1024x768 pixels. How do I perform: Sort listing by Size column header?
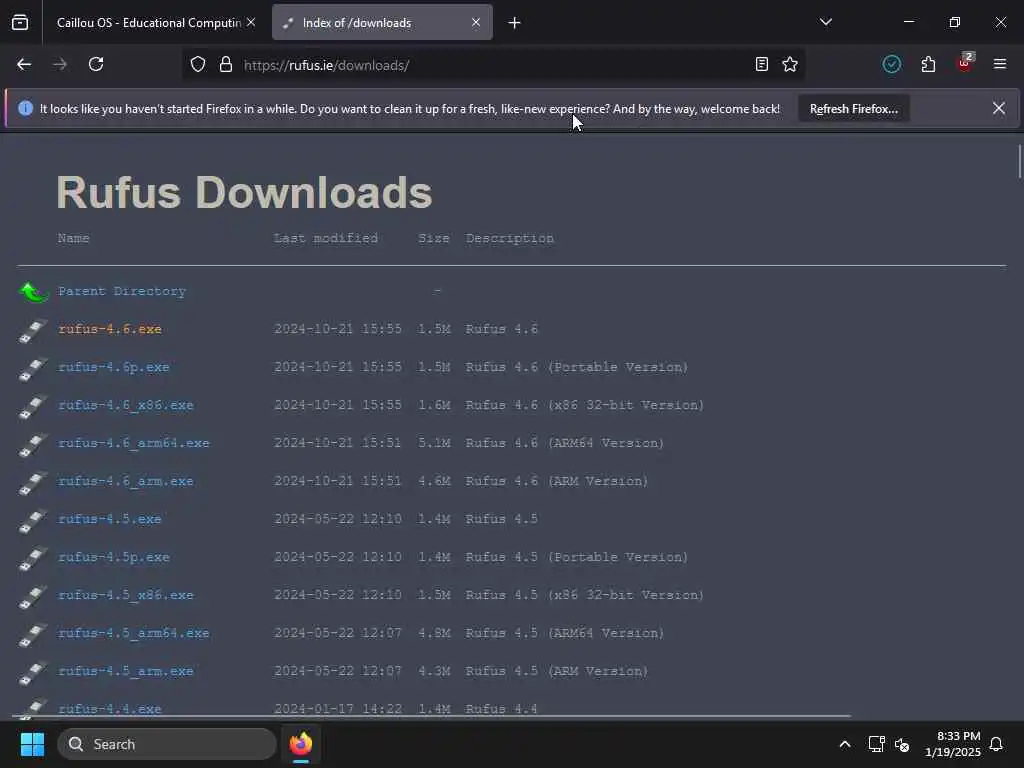coord(434,238)
